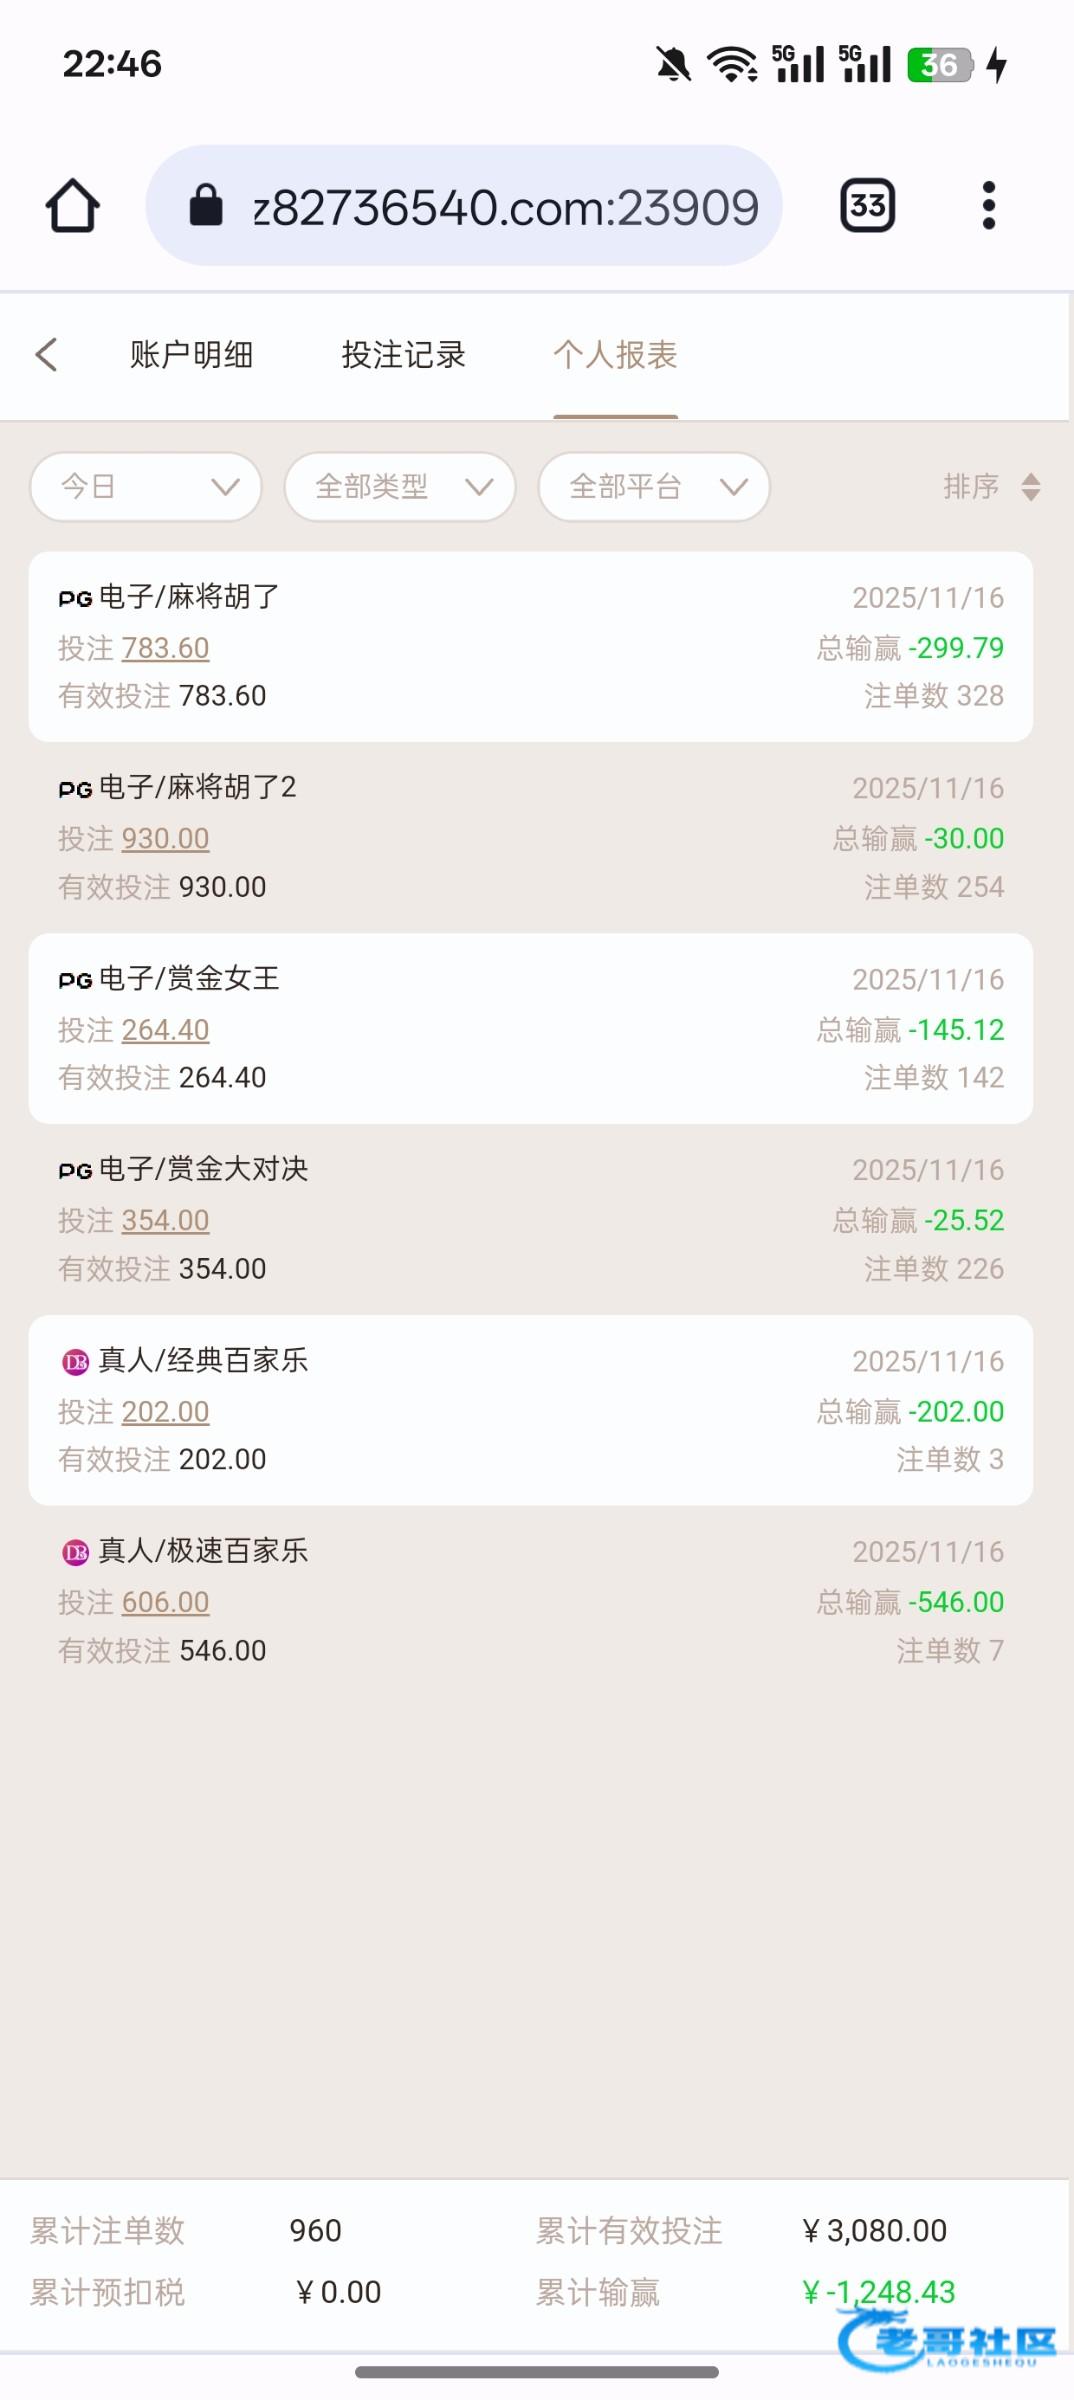This screenshot has width=1074, height=2400.
Task: Open the 930.00 bet amount link
Action: click(x=165, y=839)
